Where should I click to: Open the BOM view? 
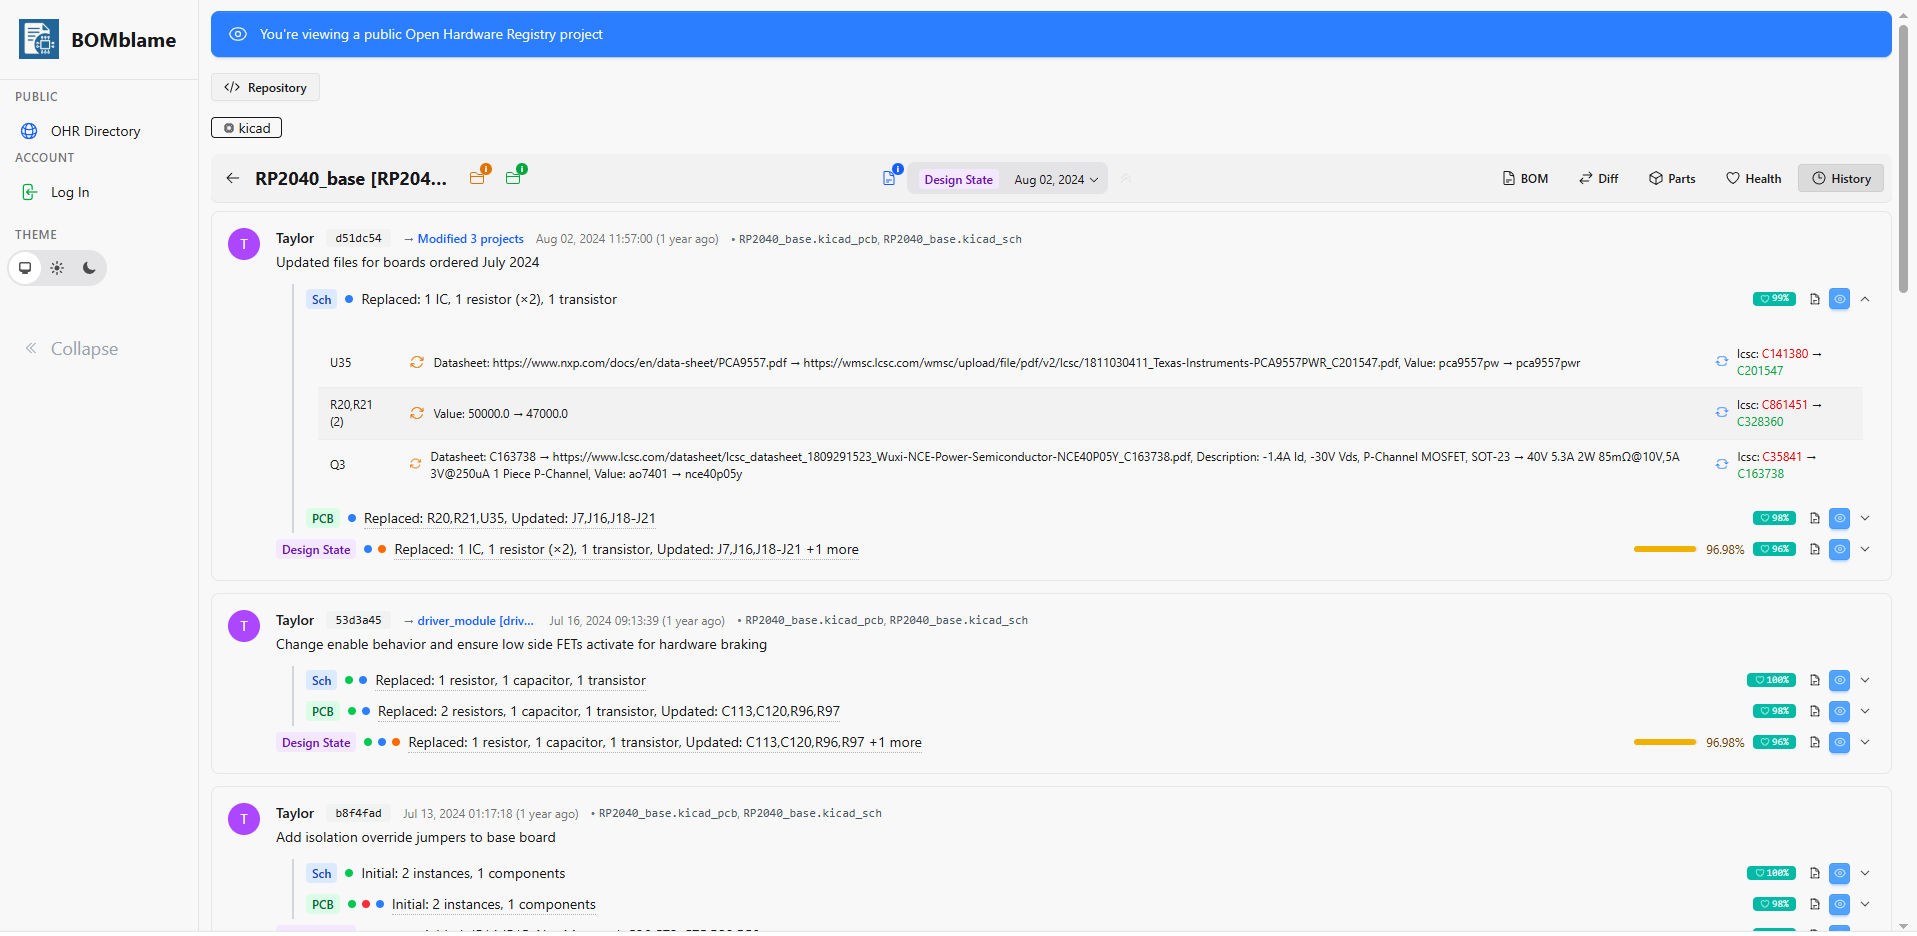1524,178
